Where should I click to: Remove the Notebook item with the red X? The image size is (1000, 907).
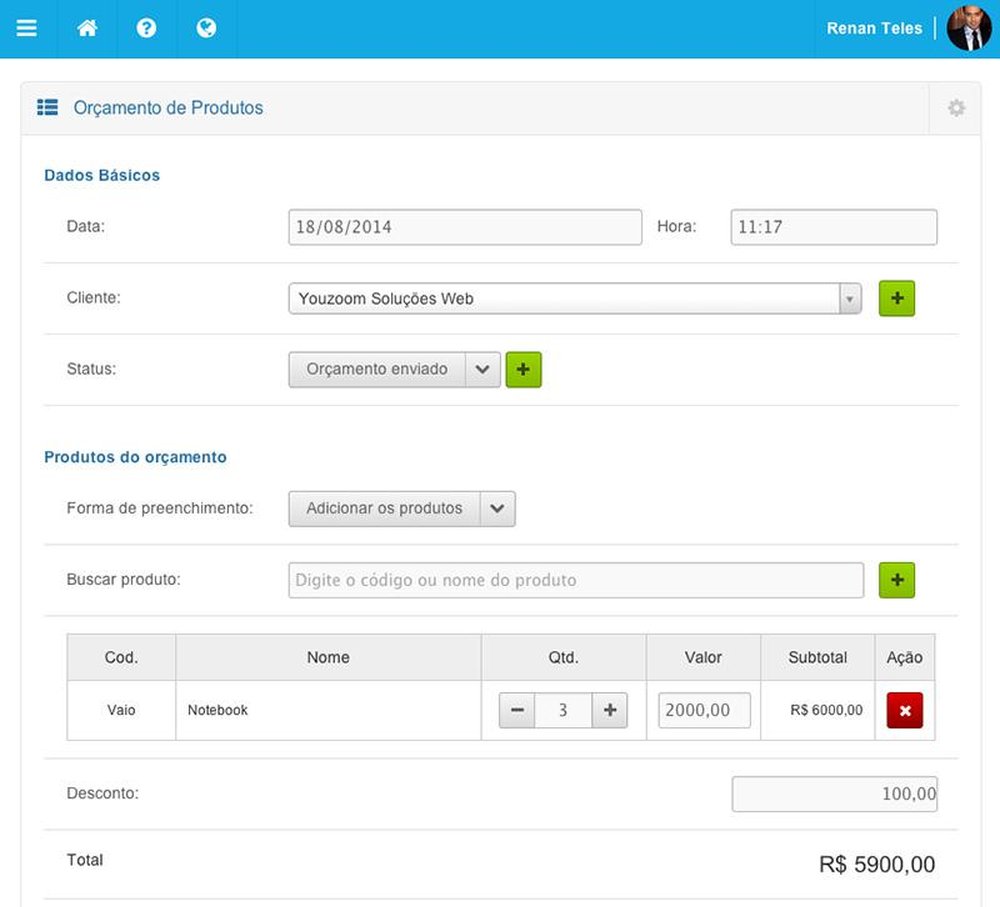click(904, 710)
